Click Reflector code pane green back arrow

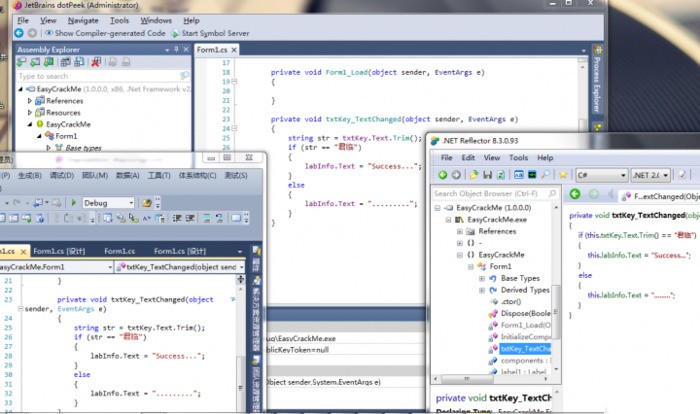coord(575,194)
